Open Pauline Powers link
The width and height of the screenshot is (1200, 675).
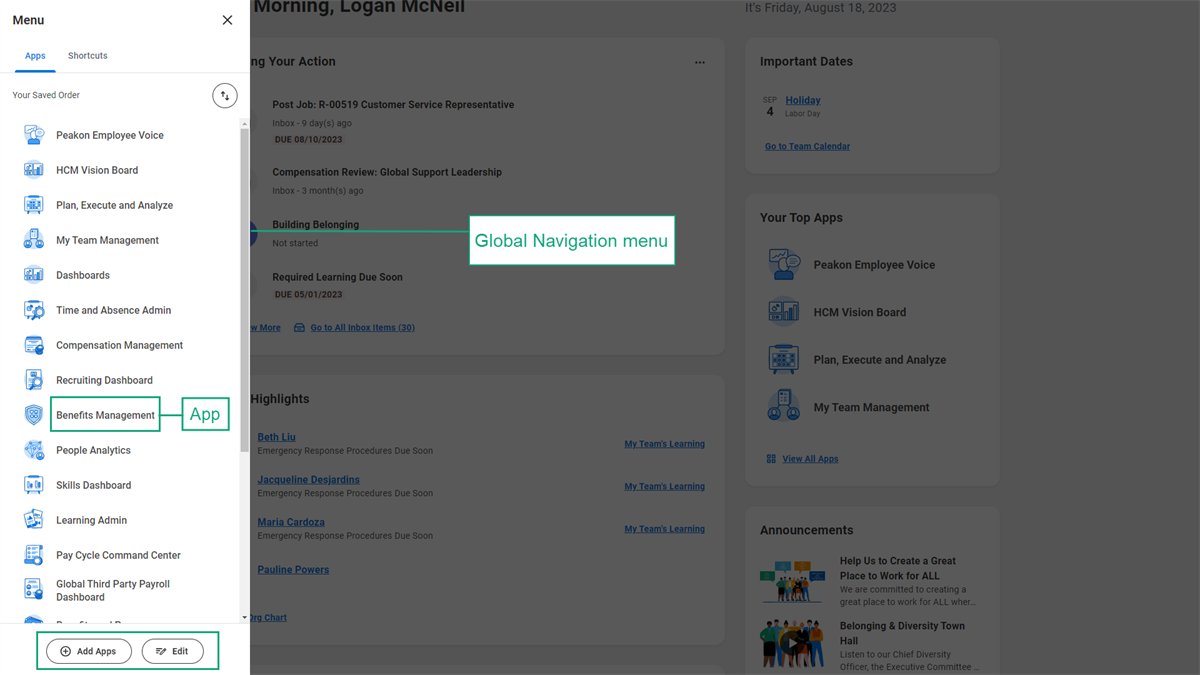pos(293,570)
